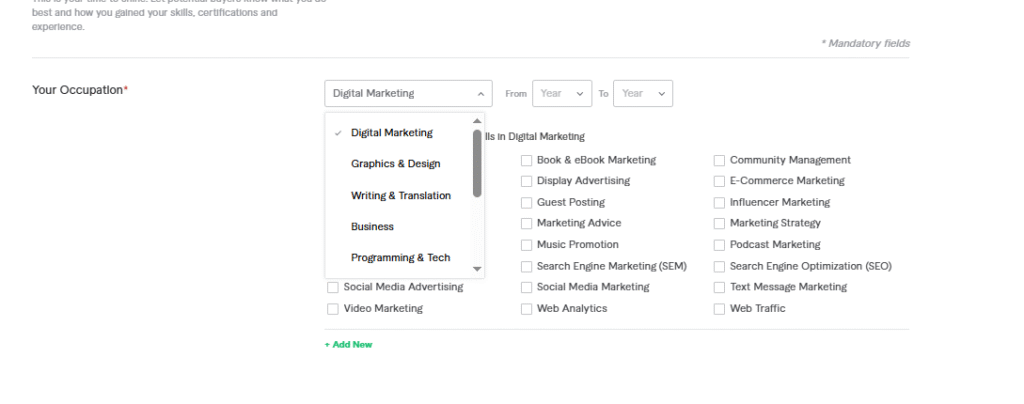Click the dropdown list scrollbar thumb
The height and width of the screenshot is (404, 1024).
[x=477, y=162]
